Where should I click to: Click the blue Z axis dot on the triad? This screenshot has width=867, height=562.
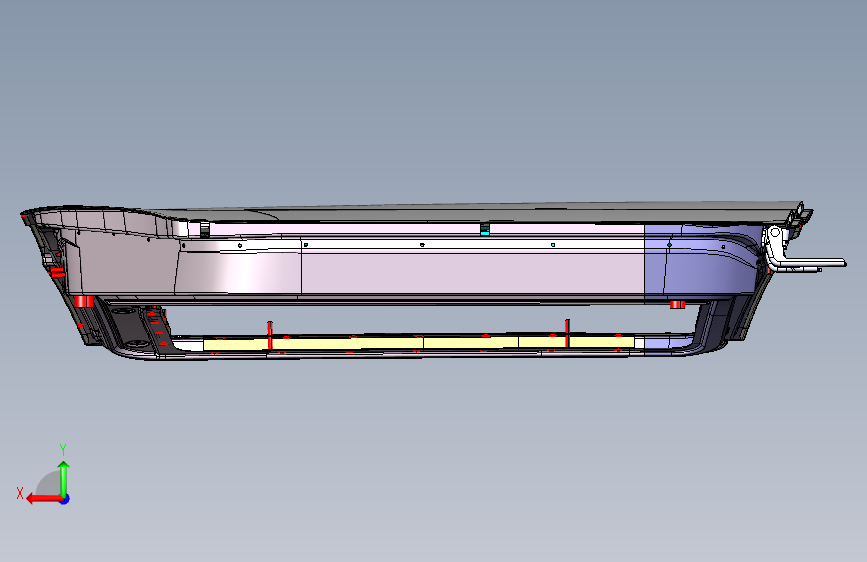click(65, 499)
